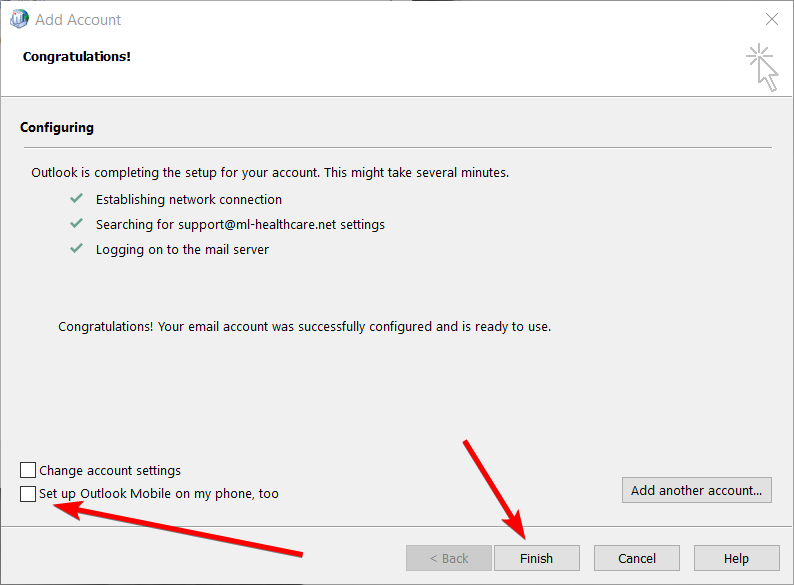Open Help for Add Account
This screenshot has width=794, height=585.
(736, 558)
